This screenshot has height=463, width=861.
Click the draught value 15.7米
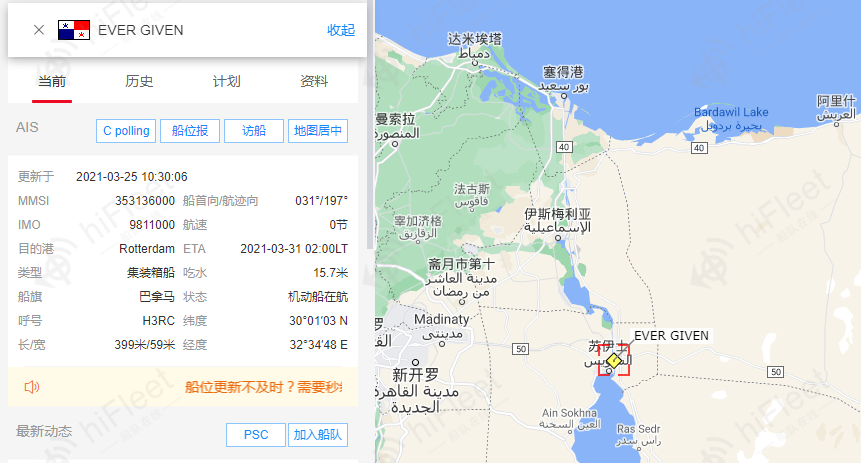pos(331,273)
